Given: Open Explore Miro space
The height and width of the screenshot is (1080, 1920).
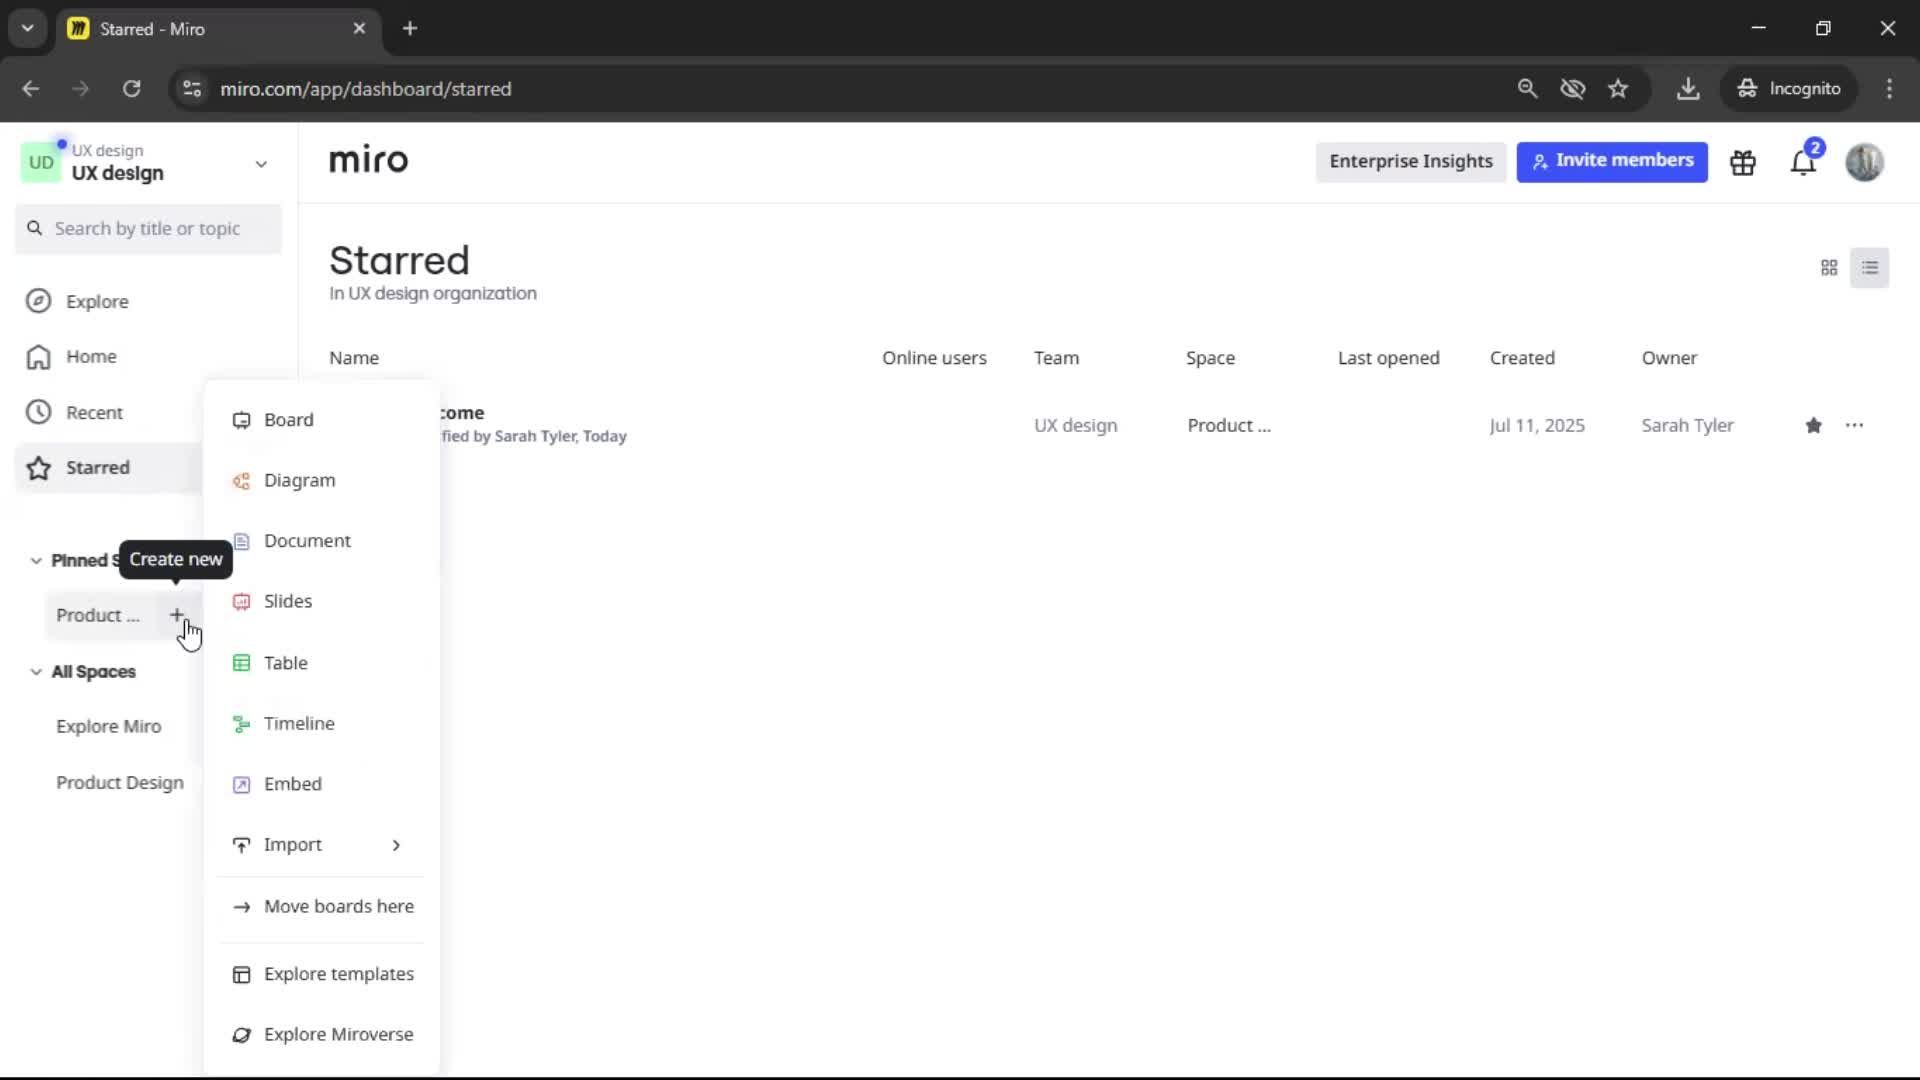Looking at the screenshot, I should [108, 727].
